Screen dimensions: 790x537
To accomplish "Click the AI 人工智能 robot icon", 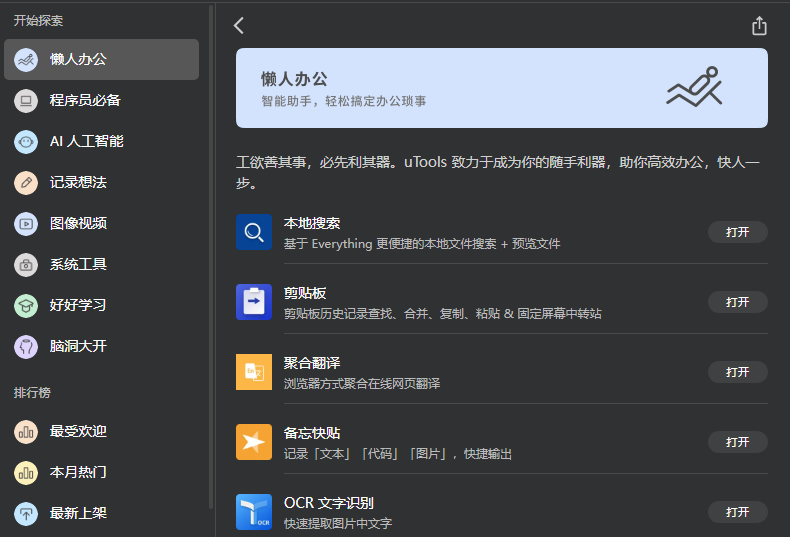I will coord(26,142).
